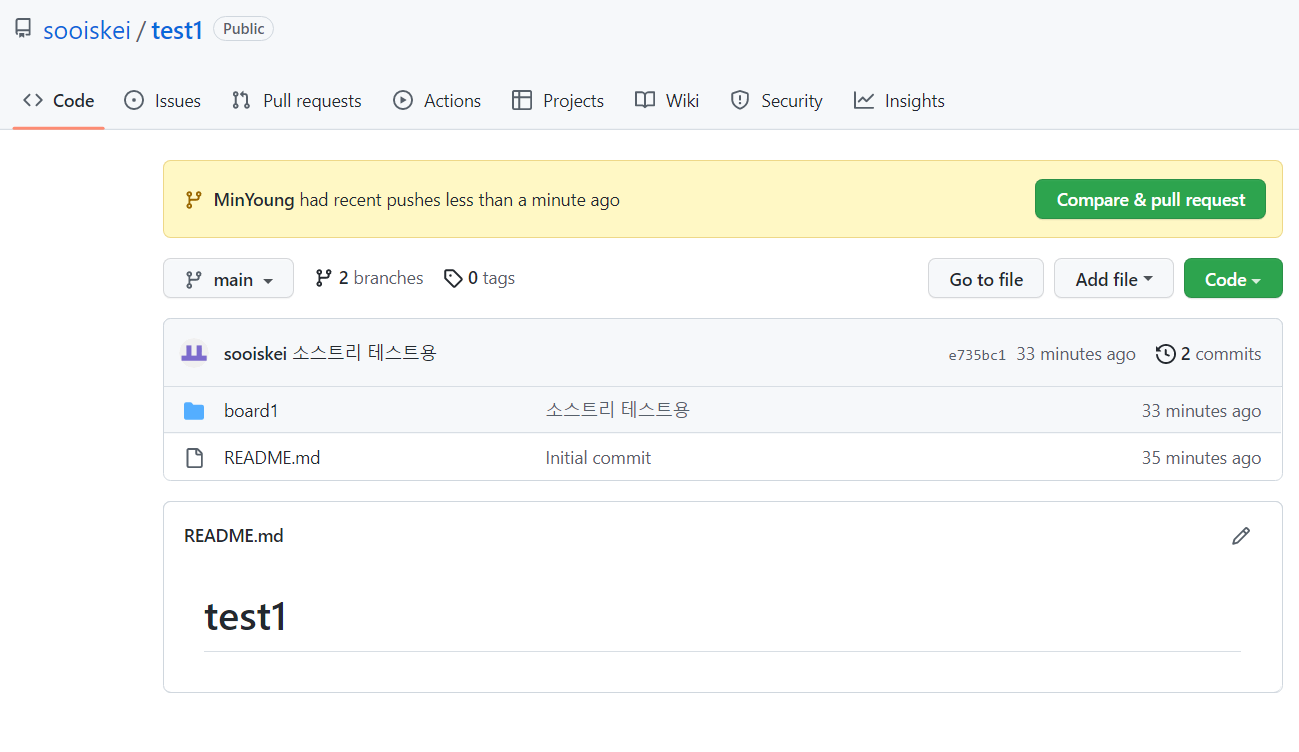Click the branch icon in the yellow banner
The height and width of the screenshot is (752, 1299).
tap(193, 200)
